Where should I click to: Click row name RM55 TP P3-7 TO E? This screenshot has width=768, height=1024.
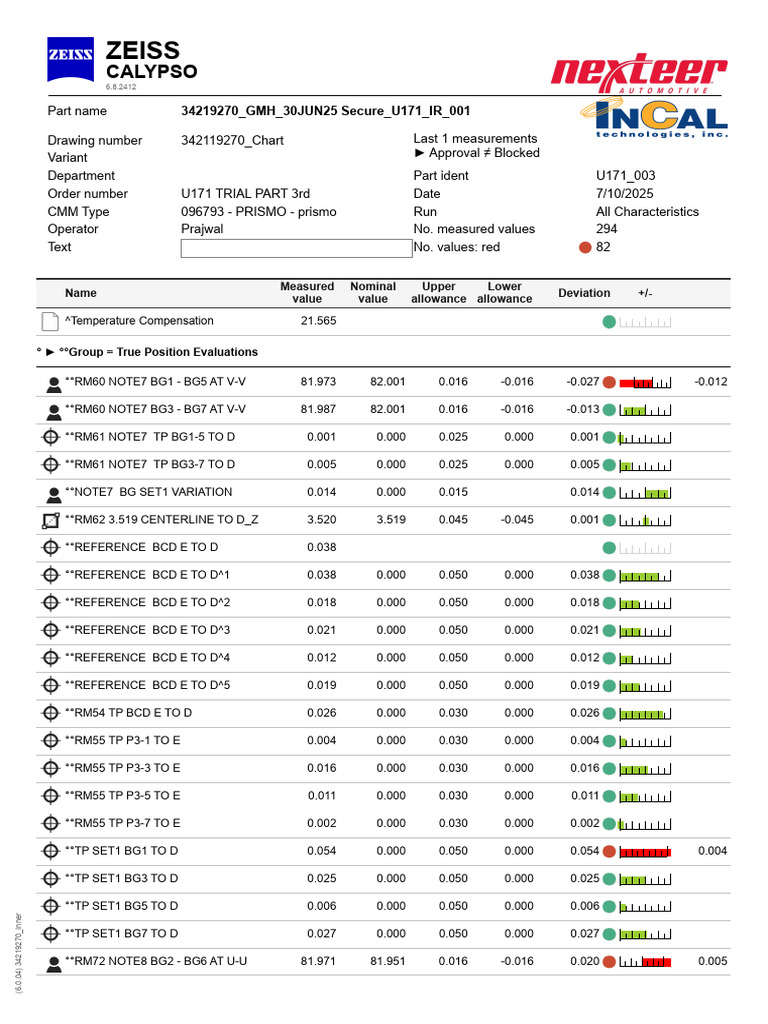tap(123, 824)
